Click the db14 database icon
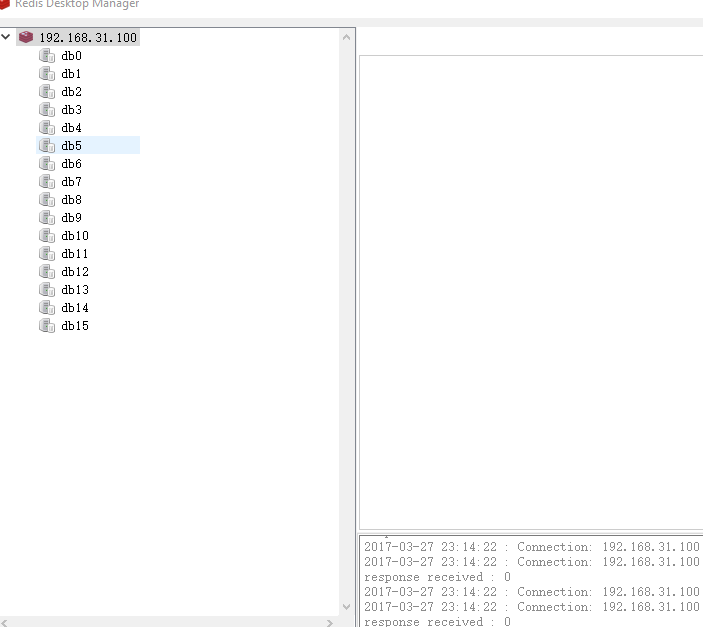 coord(47,308)
